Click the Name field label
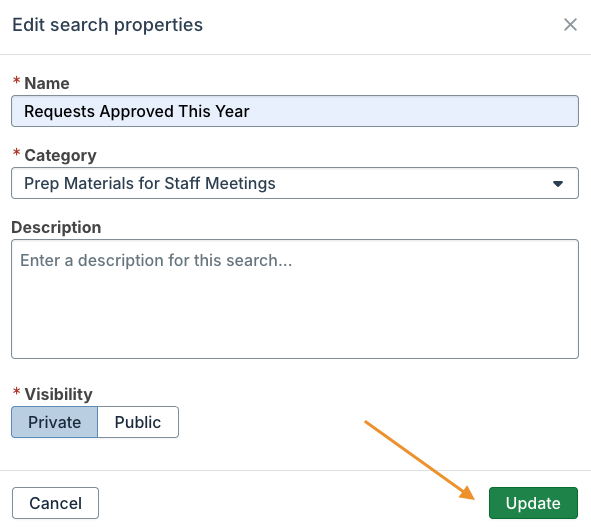591x528 pixels. pos(47,83)
